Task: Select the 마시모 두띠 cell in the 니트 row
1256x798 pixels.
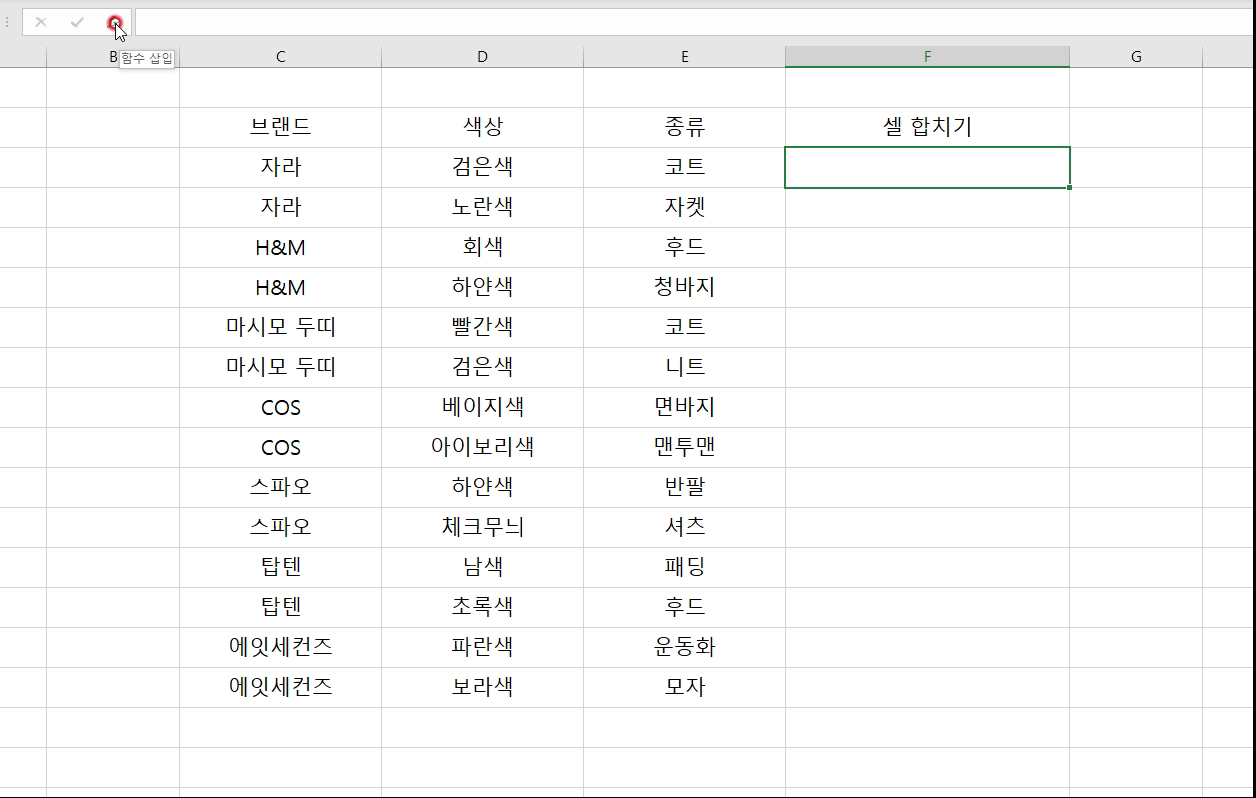Action: tap(281, 367)
